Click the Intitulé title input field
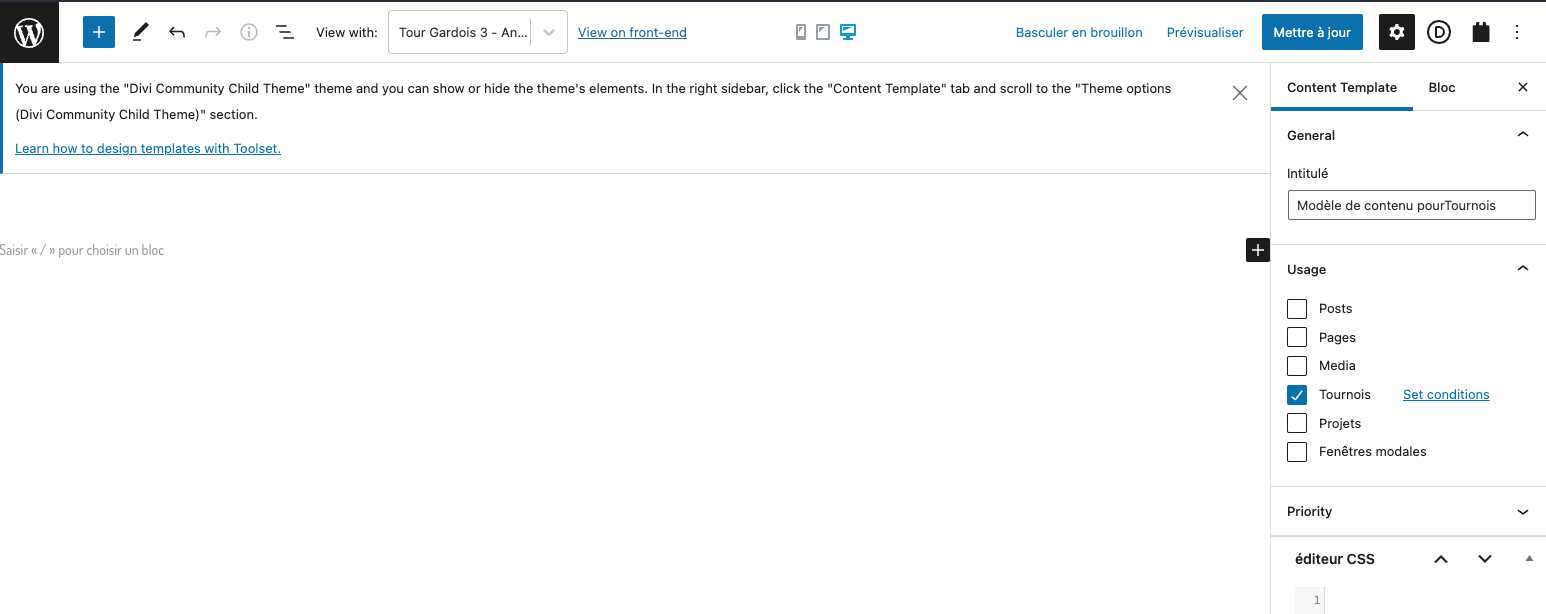Screen dimensions: 1546x614 click(1411, 205)
